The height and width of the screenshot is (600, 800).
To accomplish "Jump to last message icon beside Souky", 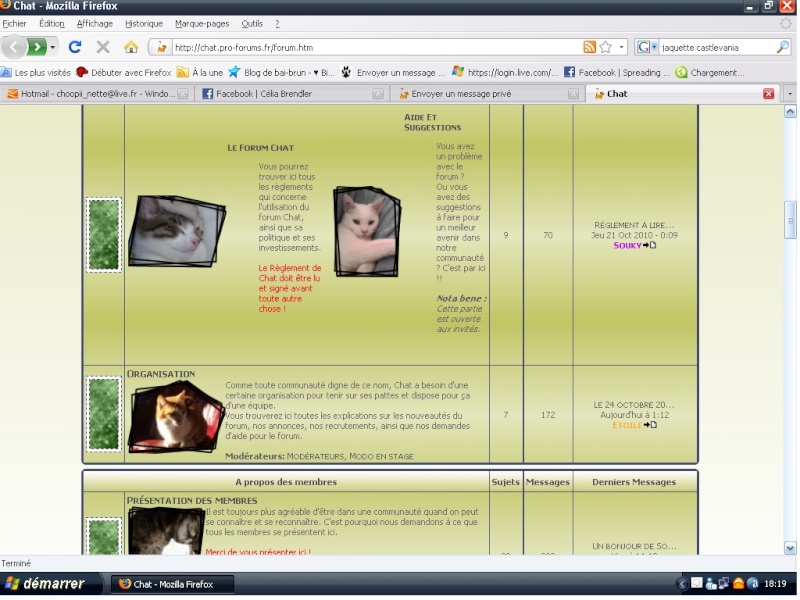I will coord(649,245).
